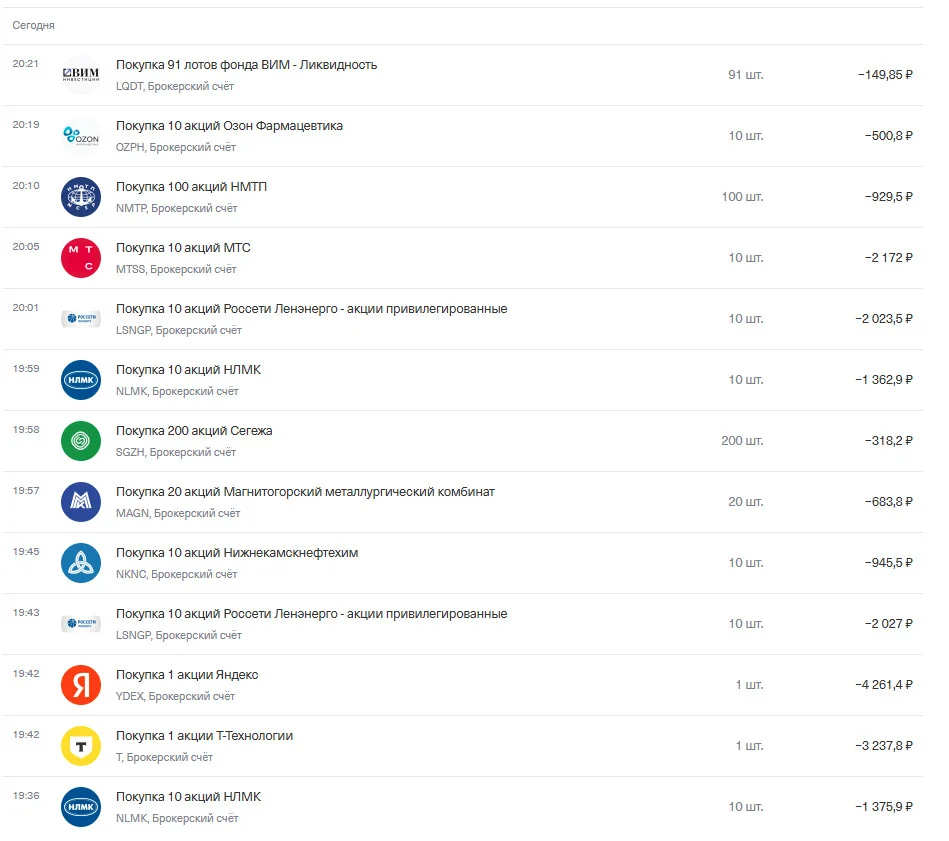Select 'Покупка 1 акции Т-Технологии' entry

[x=205, y=736]
